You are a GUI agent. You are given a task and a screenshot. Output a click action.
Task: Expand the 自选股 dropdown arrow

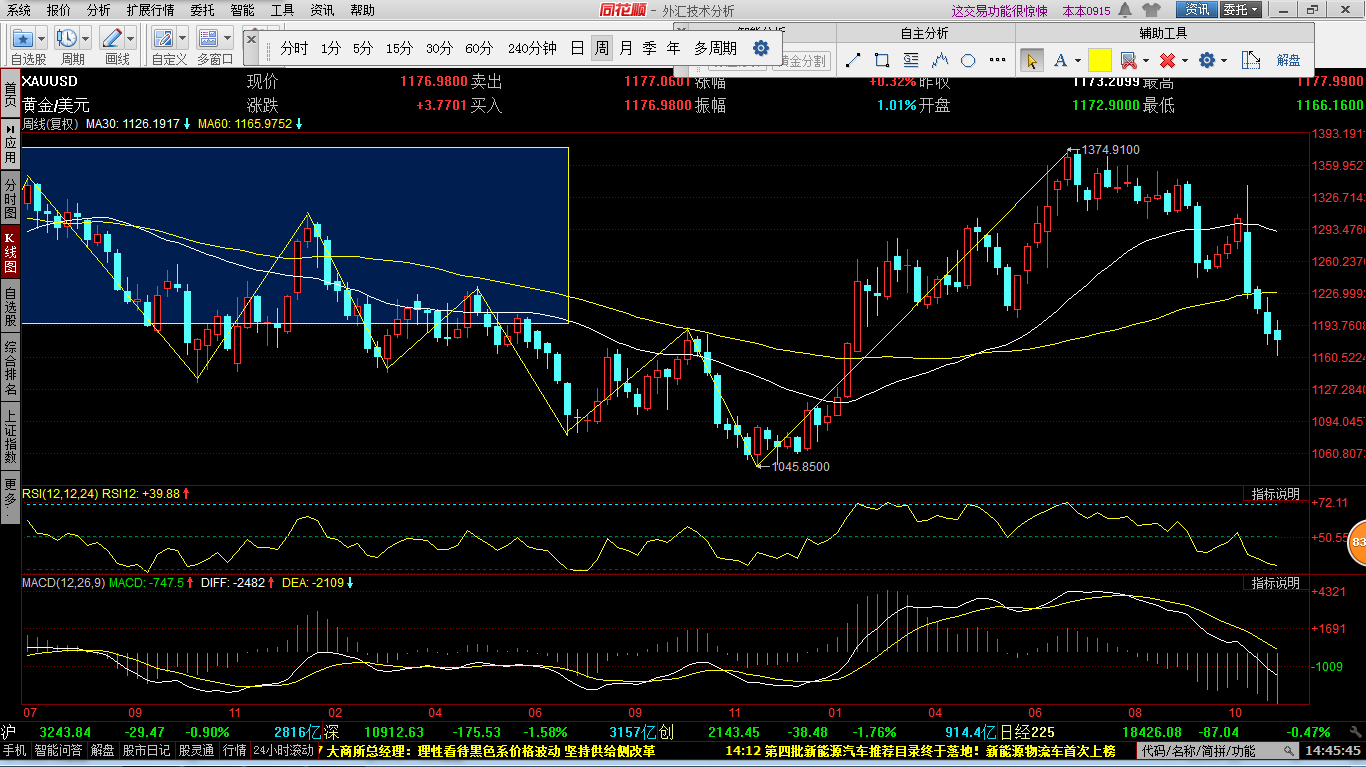43,39
